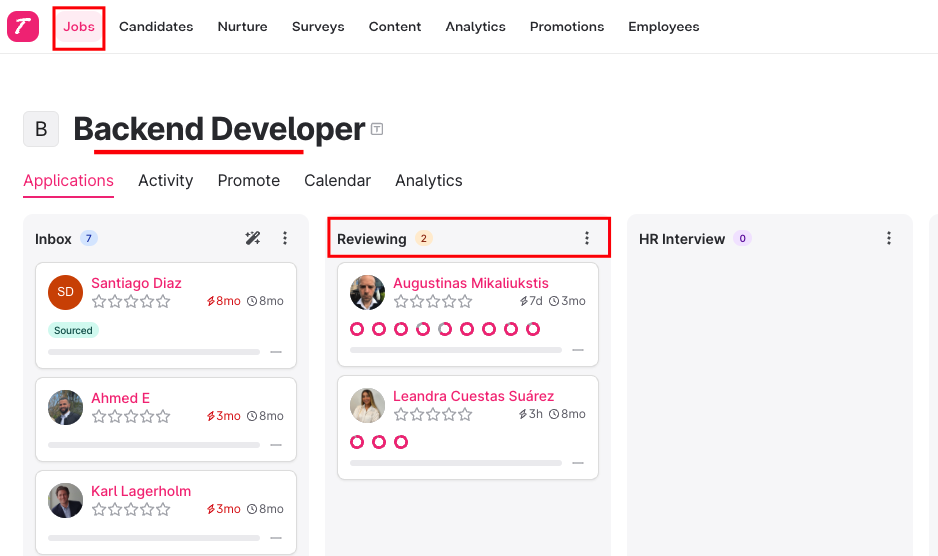
Task: Click last pink circle on Augustinas's card
Action: [532, 329]
